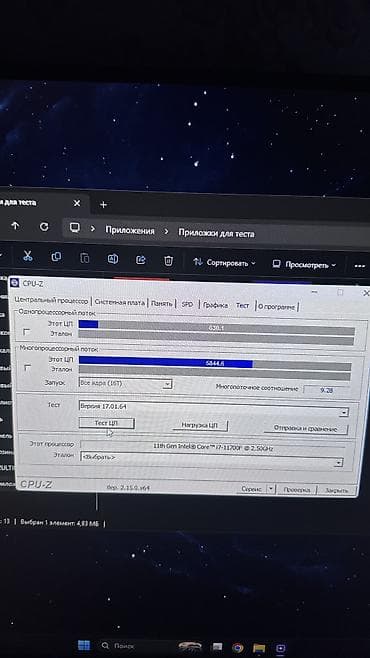Screen dimensions: 370x658
Task: Click 'Выбран 1 элемент: 4,83 МБ' status text
Action: coord(59,523)
